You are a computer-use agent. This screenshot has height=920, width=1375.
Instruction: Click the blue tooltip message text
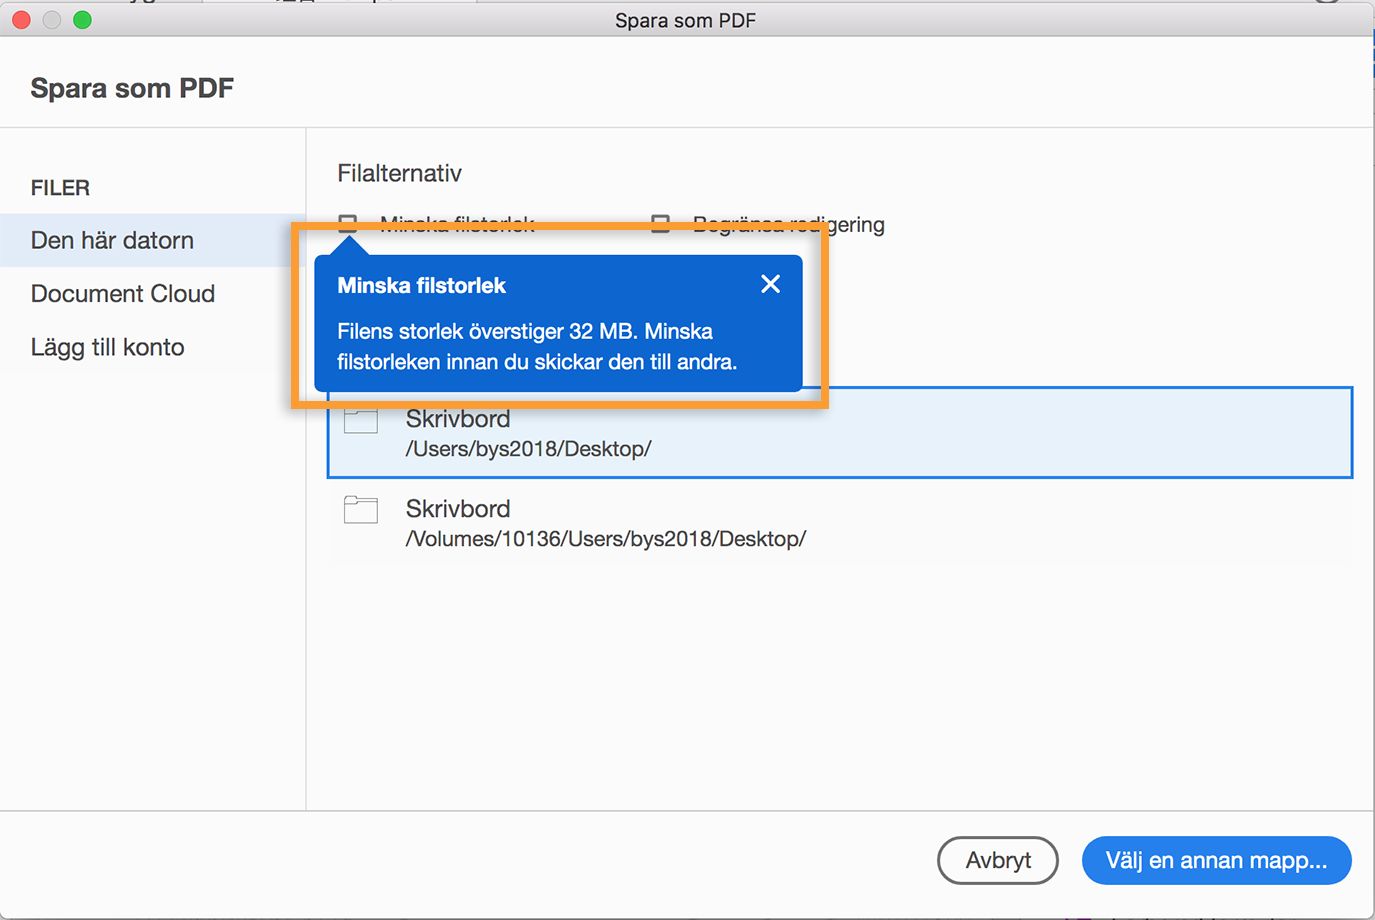(537, 347)
